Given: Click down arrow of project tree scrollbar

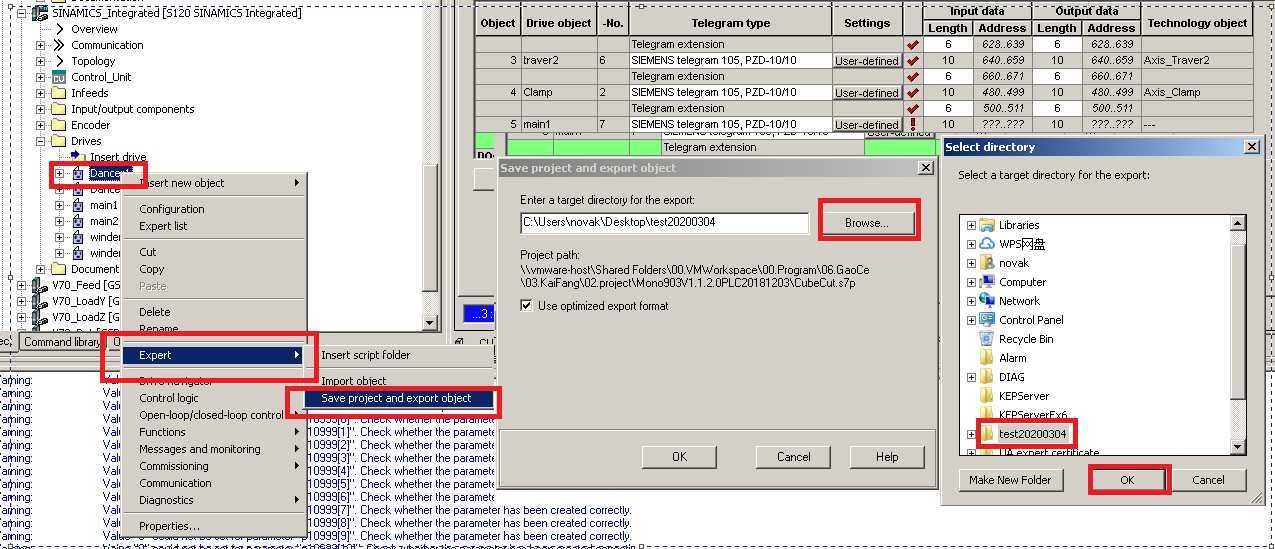Looking at the screenshot, I should pyautogui.click(x=430, y=324).
